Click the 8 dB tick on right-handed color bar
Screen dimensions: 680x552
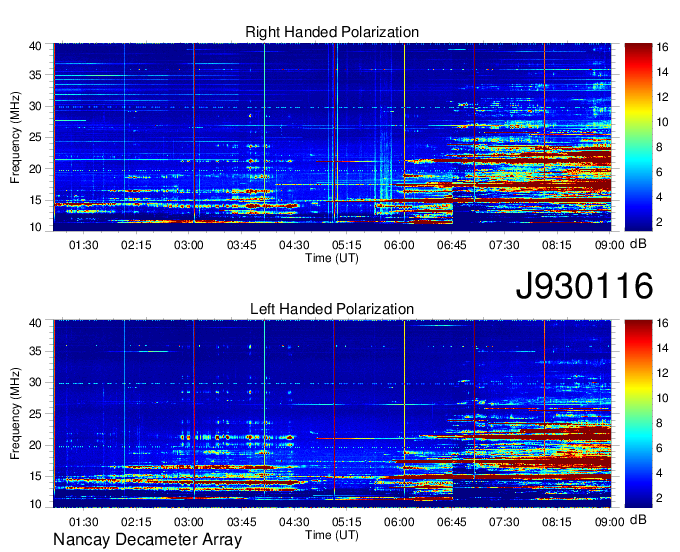click(x=660, y=147)
